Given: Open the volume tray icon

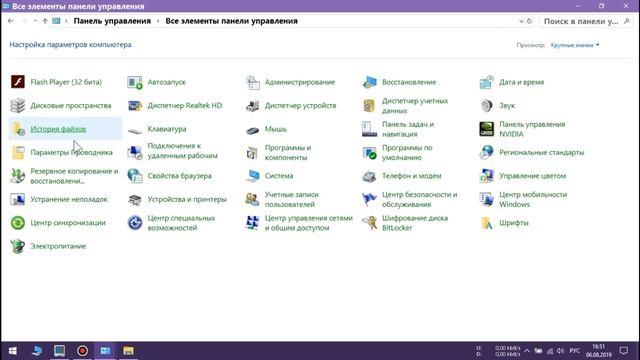Looking at the screenshot, I should point(560,351).
